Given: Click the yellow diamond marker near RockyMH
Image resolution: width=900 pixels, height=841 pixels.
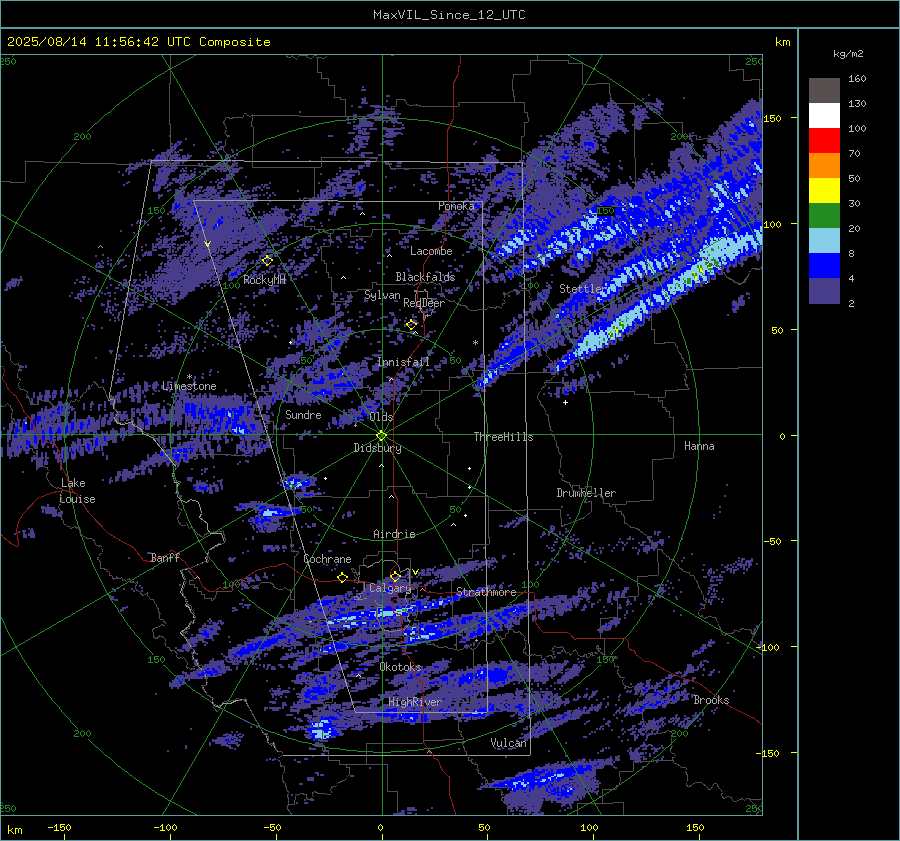Looking at the screenshot, I should point(267,261).
